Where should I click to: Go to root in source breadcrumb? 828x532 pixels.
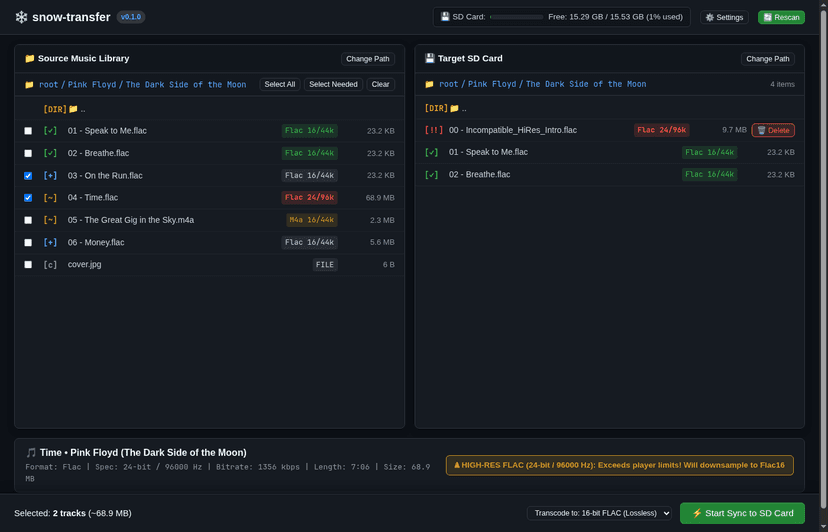(49, 85)
